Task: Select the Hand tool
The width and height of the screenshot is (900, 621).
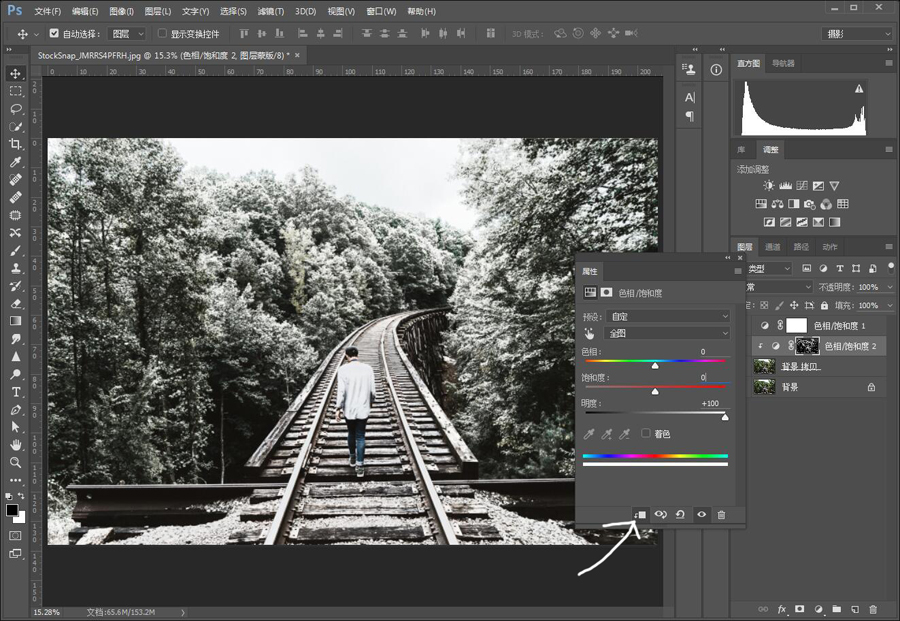Action: 15,445
